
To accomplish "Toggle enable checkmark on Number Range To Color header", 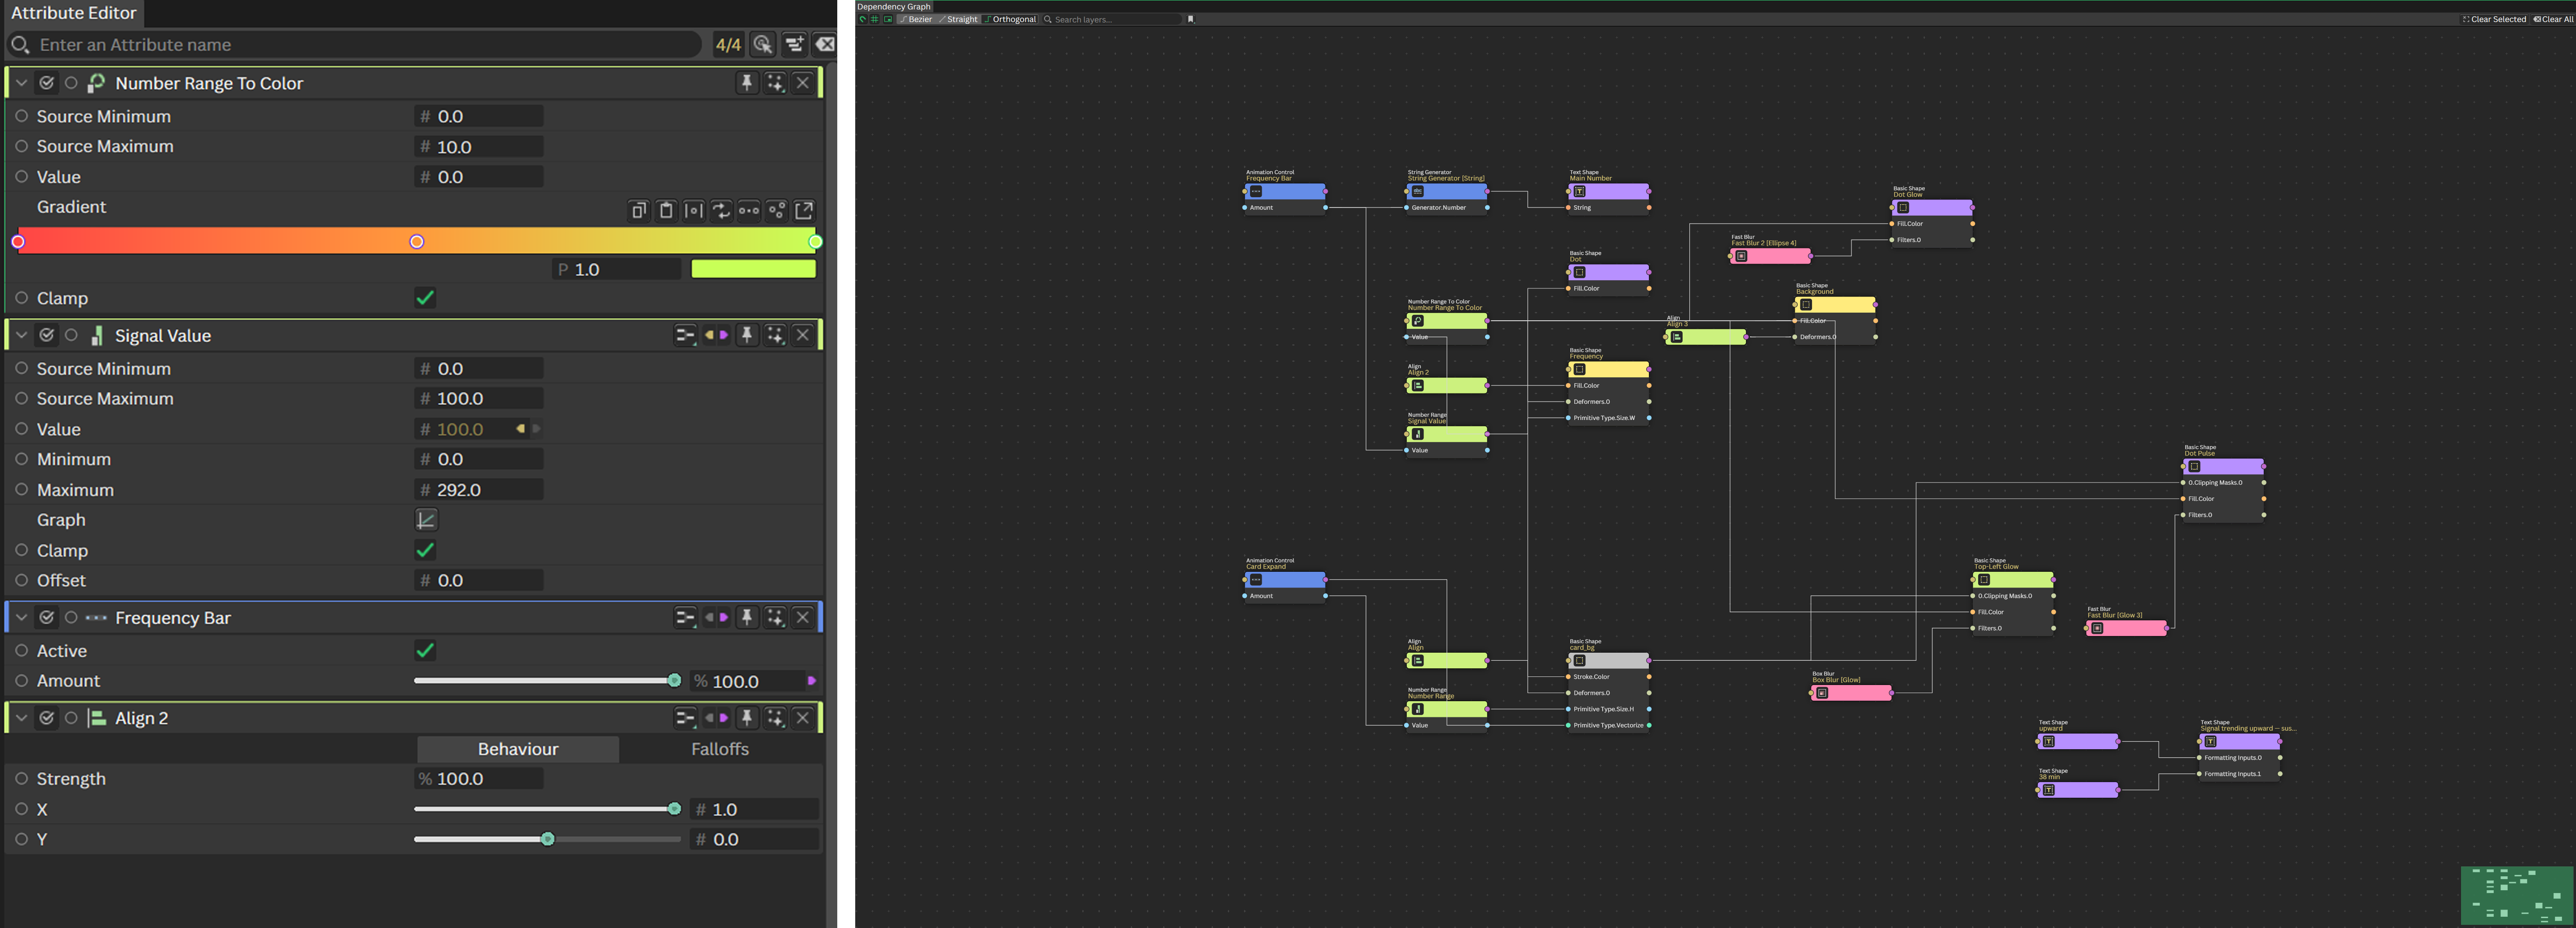I will 47,83.
